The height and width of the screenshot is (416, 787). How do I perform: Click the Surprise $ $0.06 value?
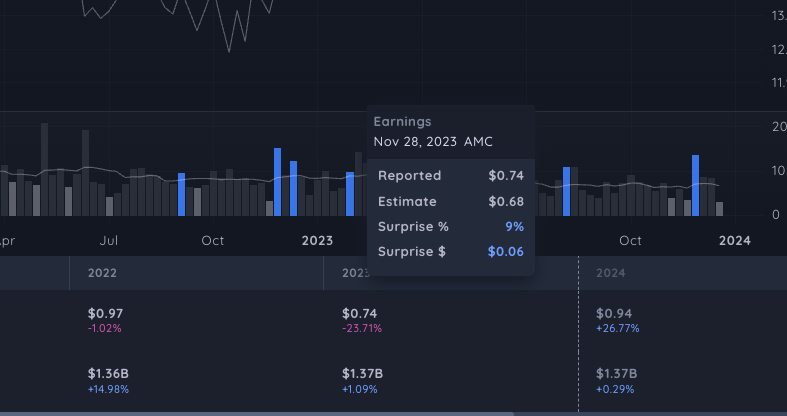point(505,251)
